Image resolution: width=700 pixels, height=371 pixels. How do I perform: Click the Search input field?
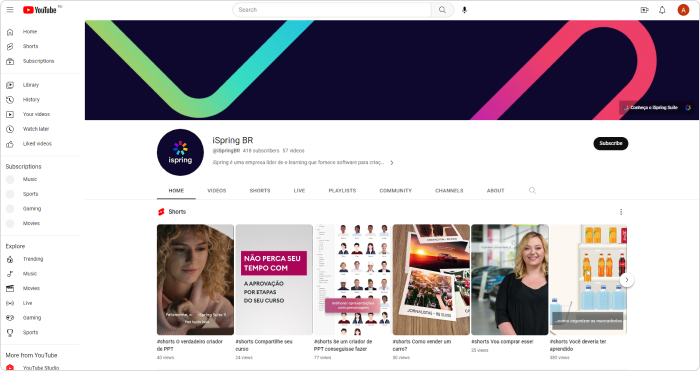click(332, 10)
